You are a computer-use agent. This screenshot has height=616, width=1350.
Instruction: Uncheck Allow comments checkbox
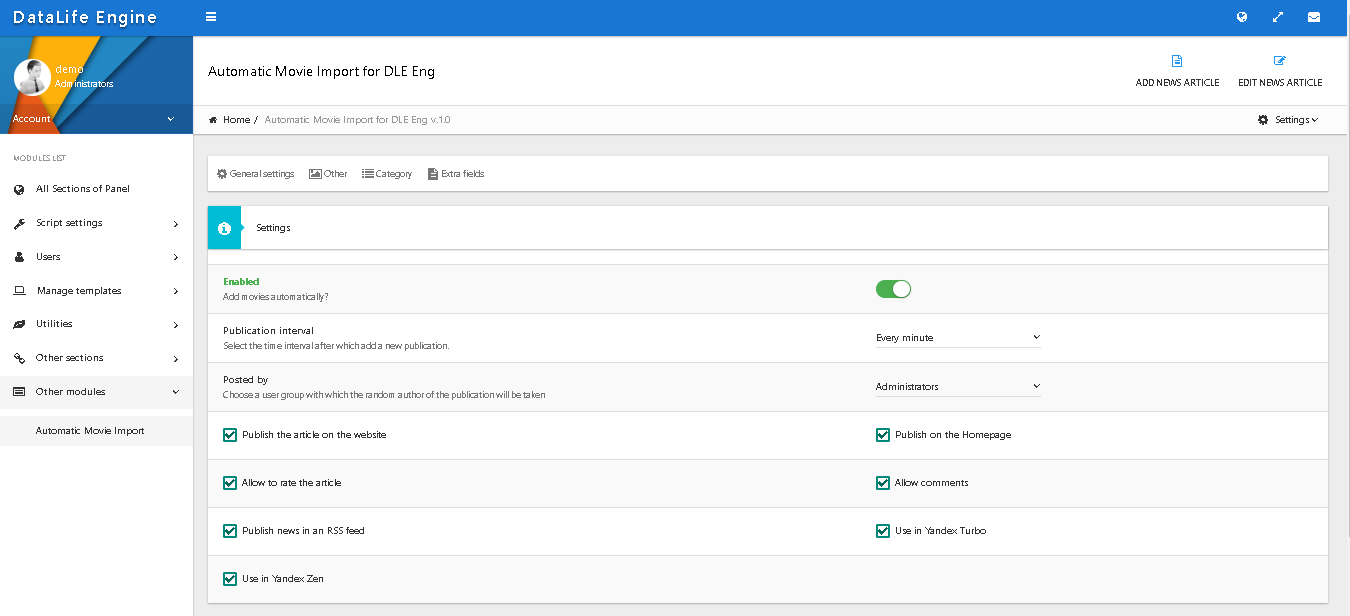click(883, 483)
